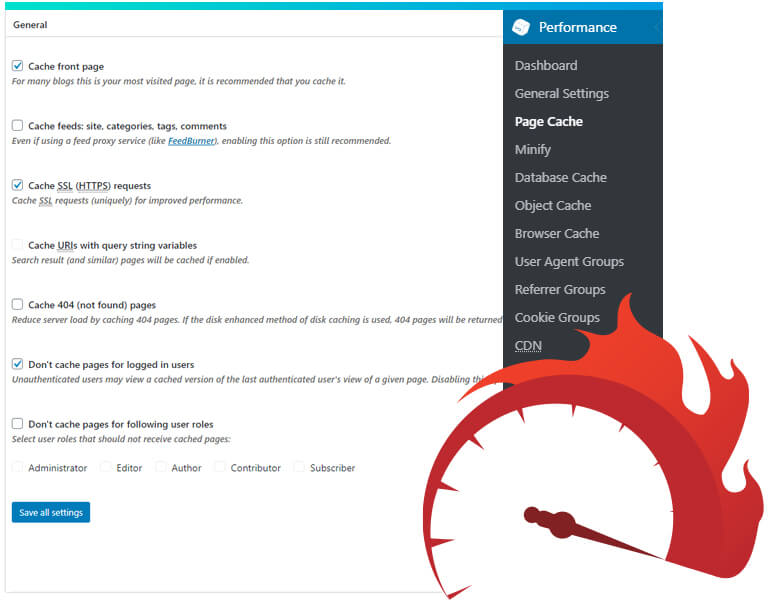Screen dimensions: 773x609
Task: Check the Subscriber role checkbox
Action: pyautogui.click(x=299, y=467)
